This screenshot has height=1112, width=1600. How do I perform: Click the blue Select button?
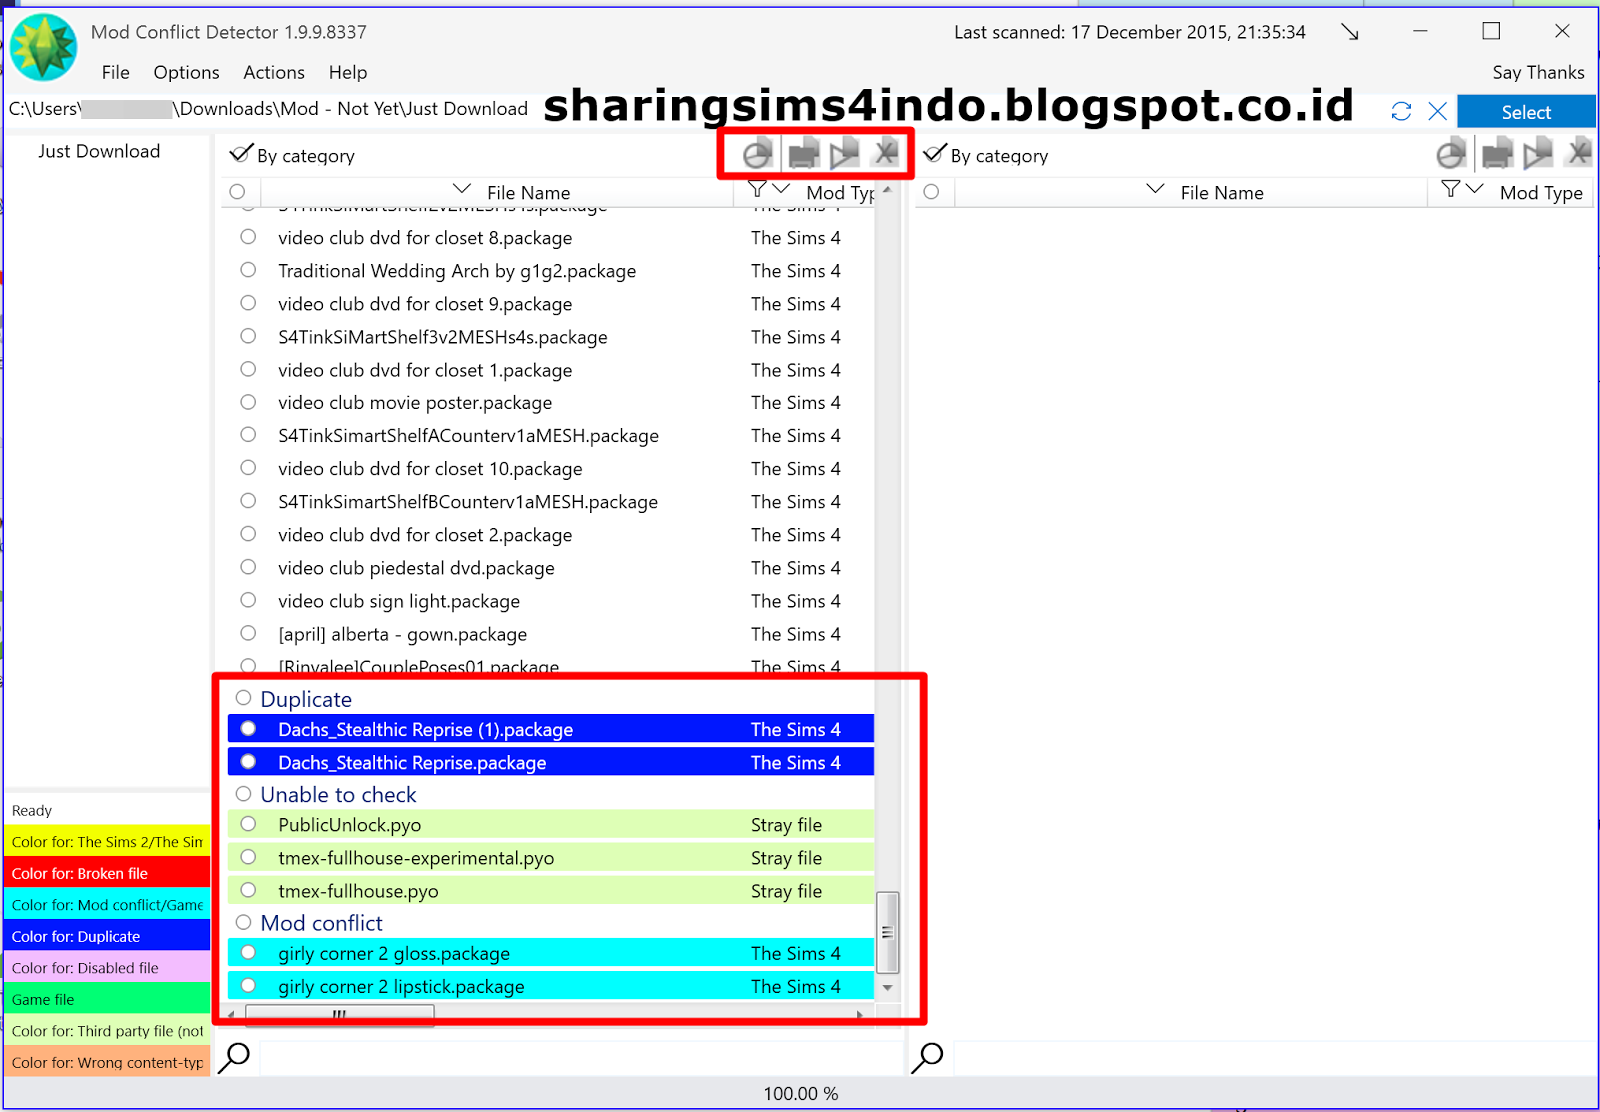click(x=1526, y=112)
